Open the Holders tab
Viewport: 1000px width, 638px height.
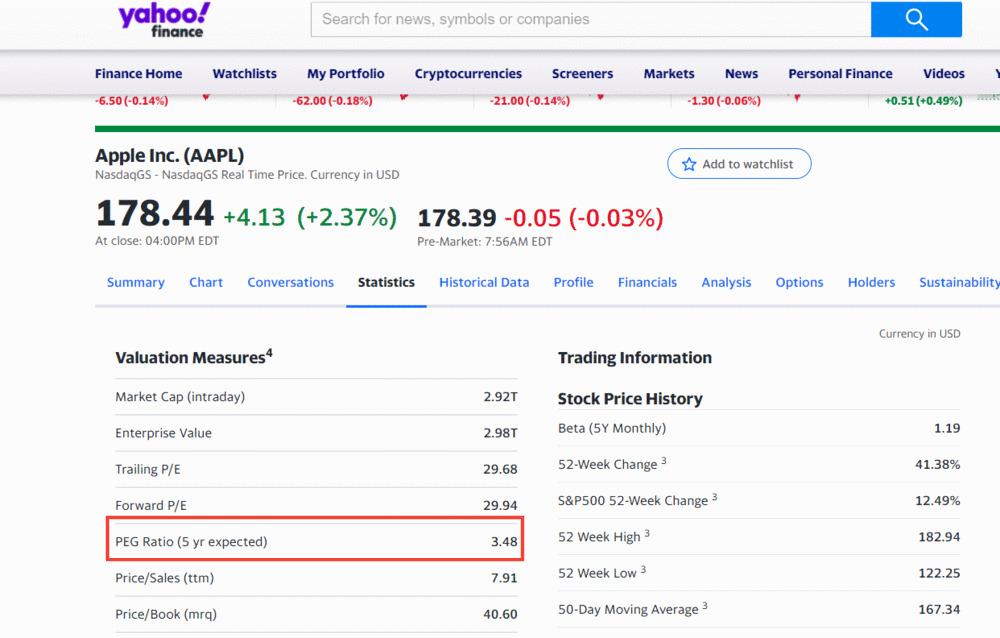[871, 282]
